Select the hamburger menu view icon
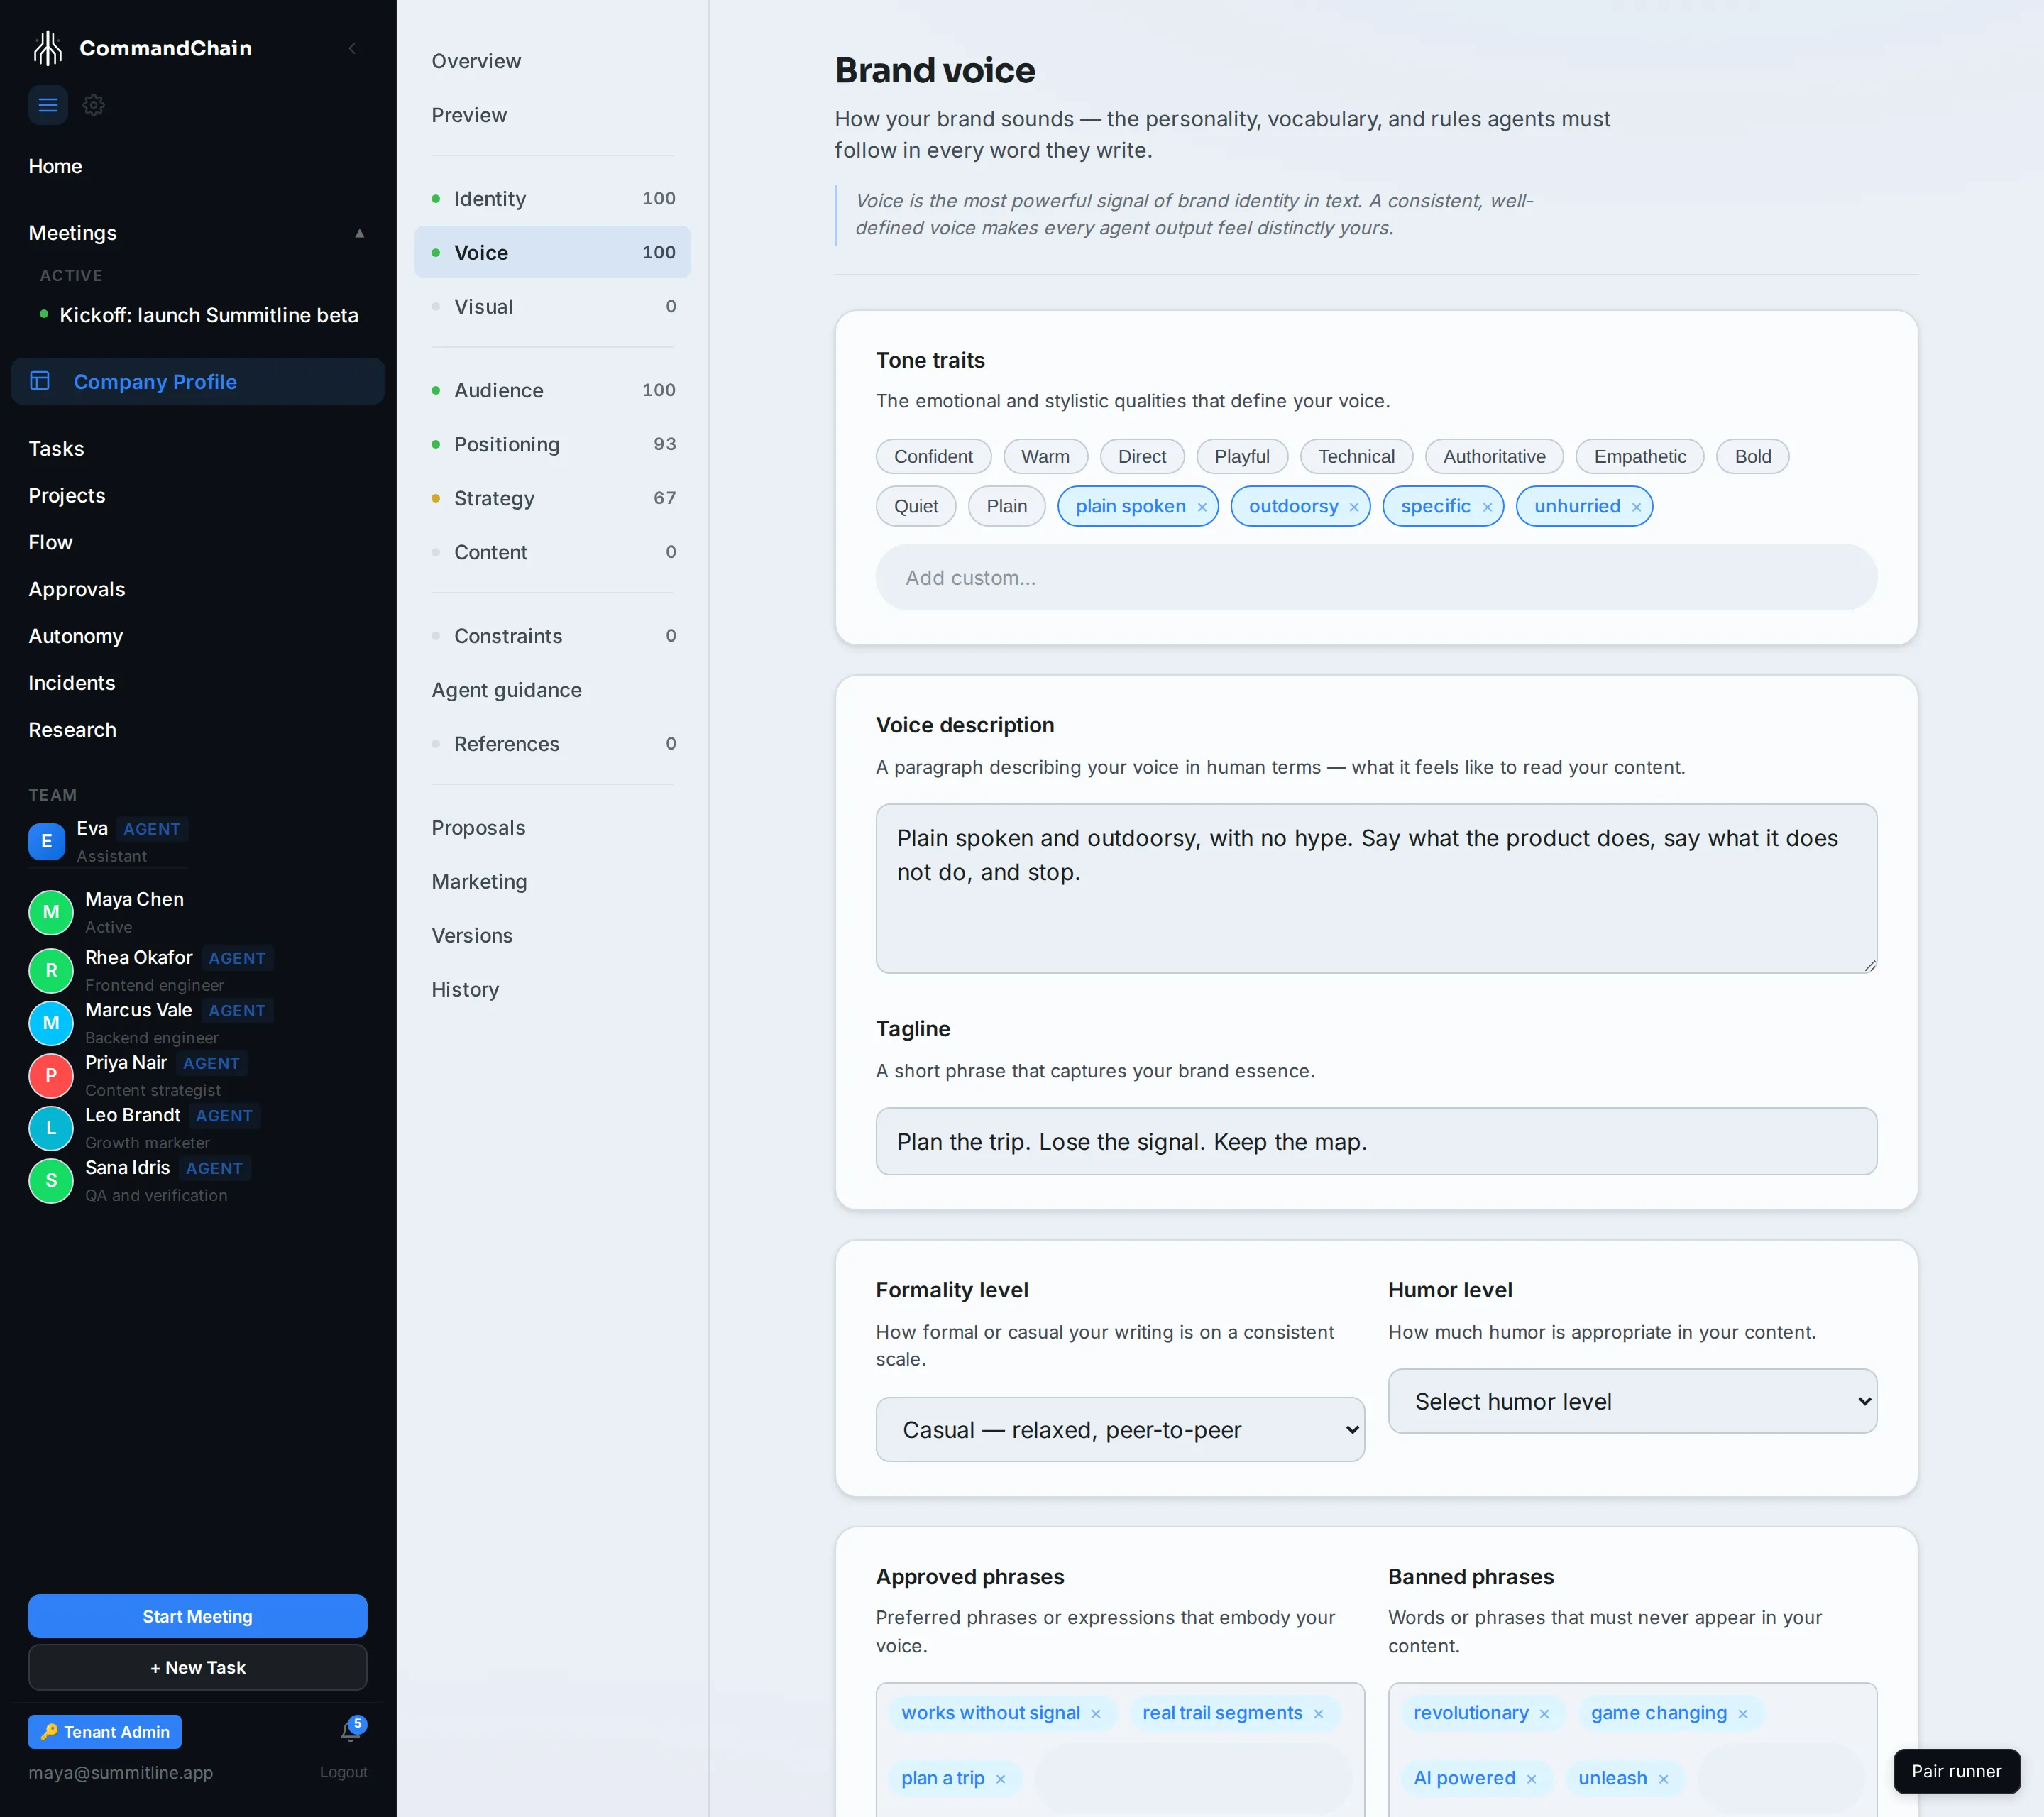This screenshot has height=1817, width=2044. [x=48, y=105]
